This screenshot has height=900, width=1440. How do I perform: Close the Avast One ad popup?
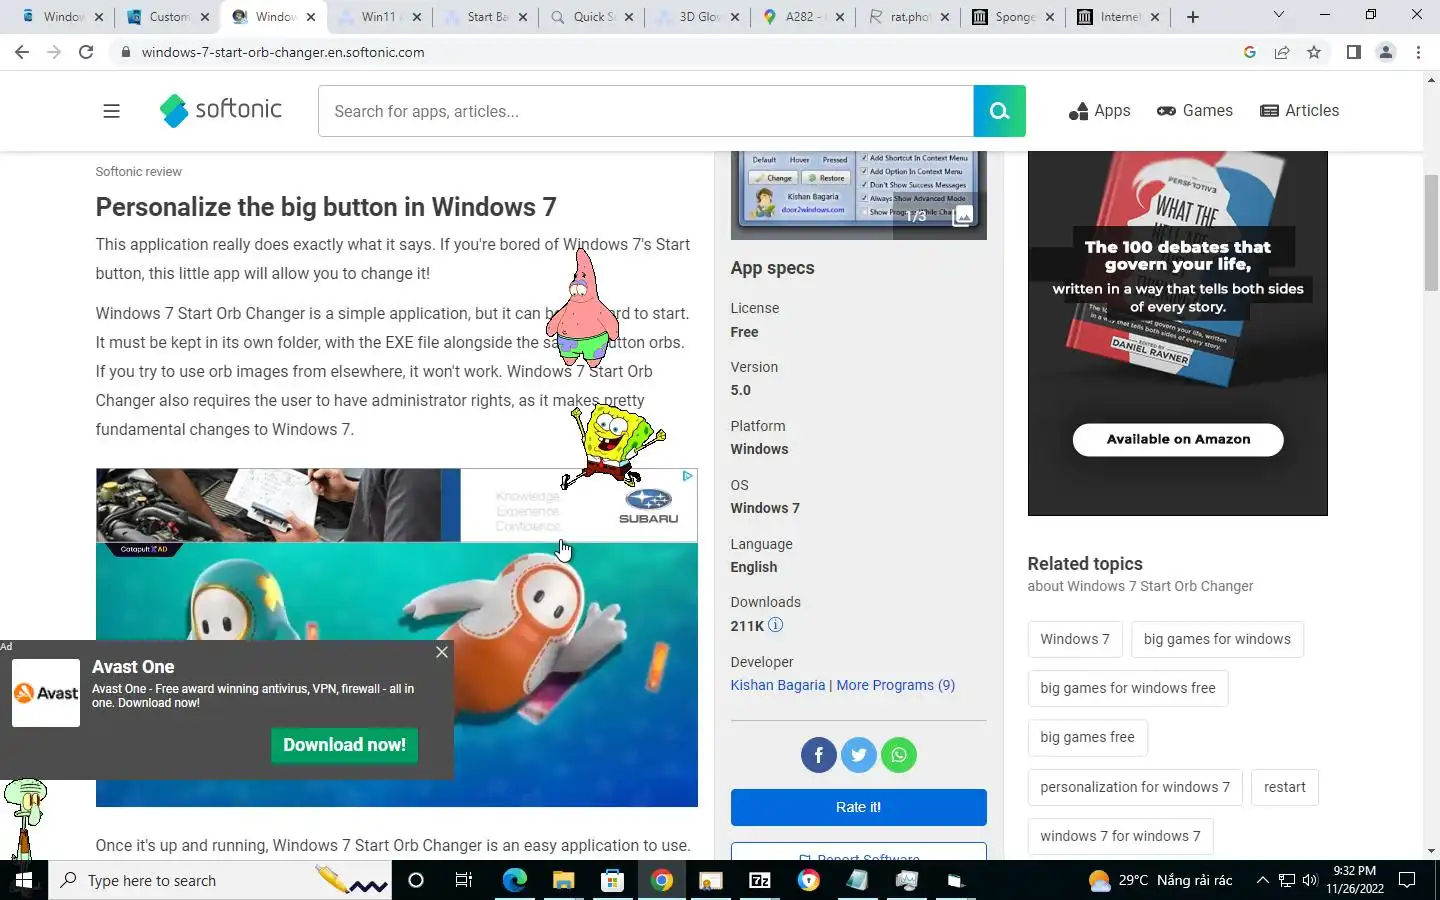(442, 652)
